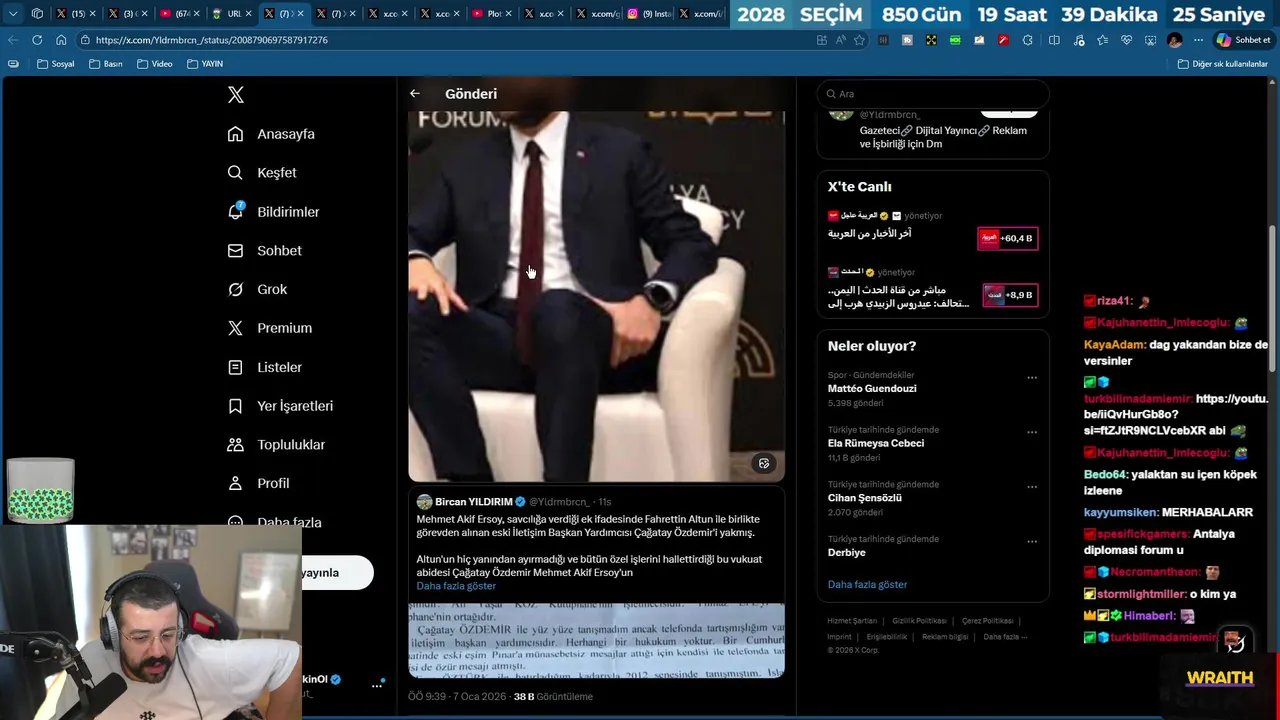The width and height of the screenshot is (1280, 720).
Task: Open browser settings and more menu
Action: coord(1198,40)
